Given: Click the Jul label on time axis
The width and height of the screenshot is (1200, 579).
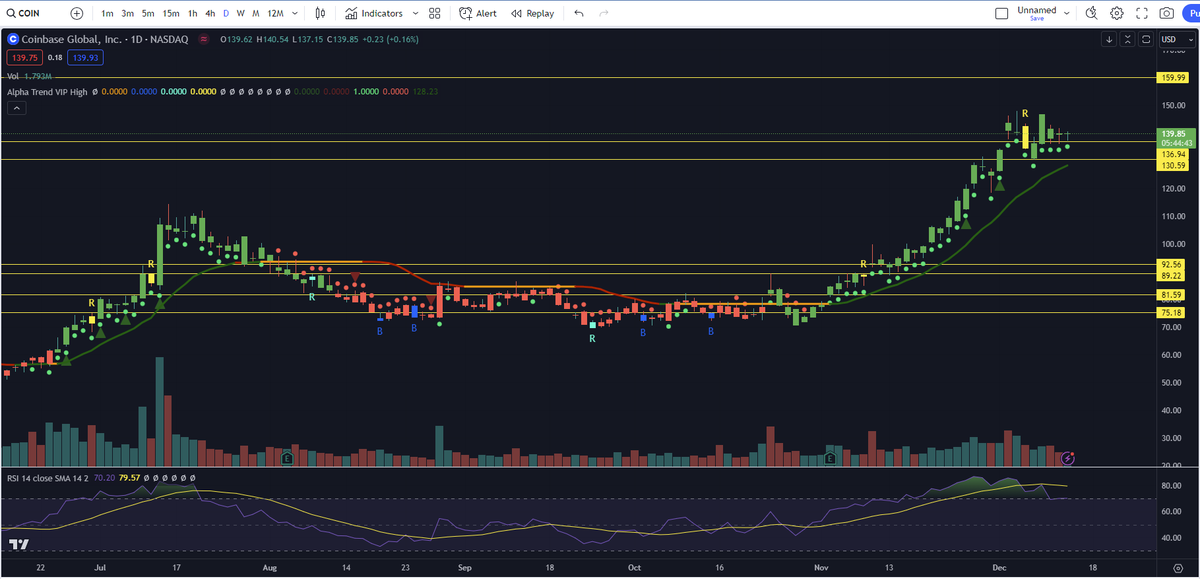Looking at the screenshot, I should [x=99, y=567].
